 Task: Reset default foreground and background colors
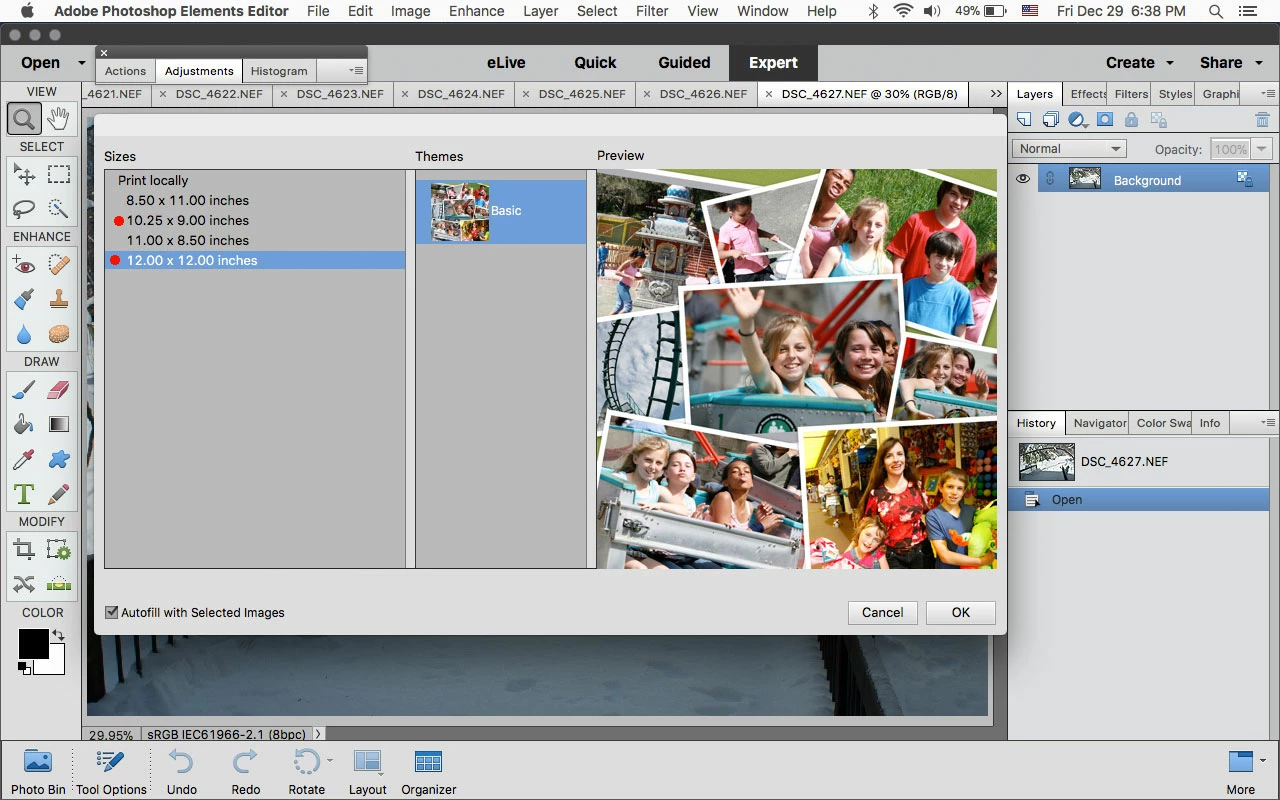coord(24,667)
